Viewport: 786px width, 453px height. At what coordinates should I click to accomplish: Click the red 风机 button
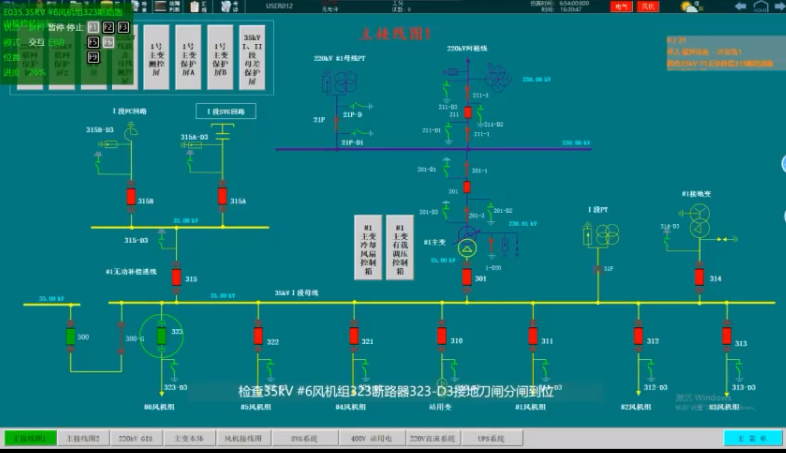tap(648, 6)
